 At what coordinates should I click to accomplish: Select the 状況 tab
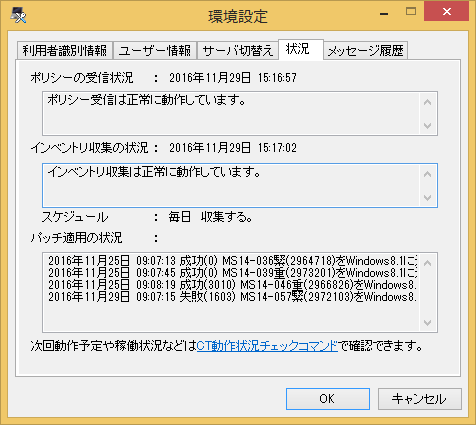(301, 49)
